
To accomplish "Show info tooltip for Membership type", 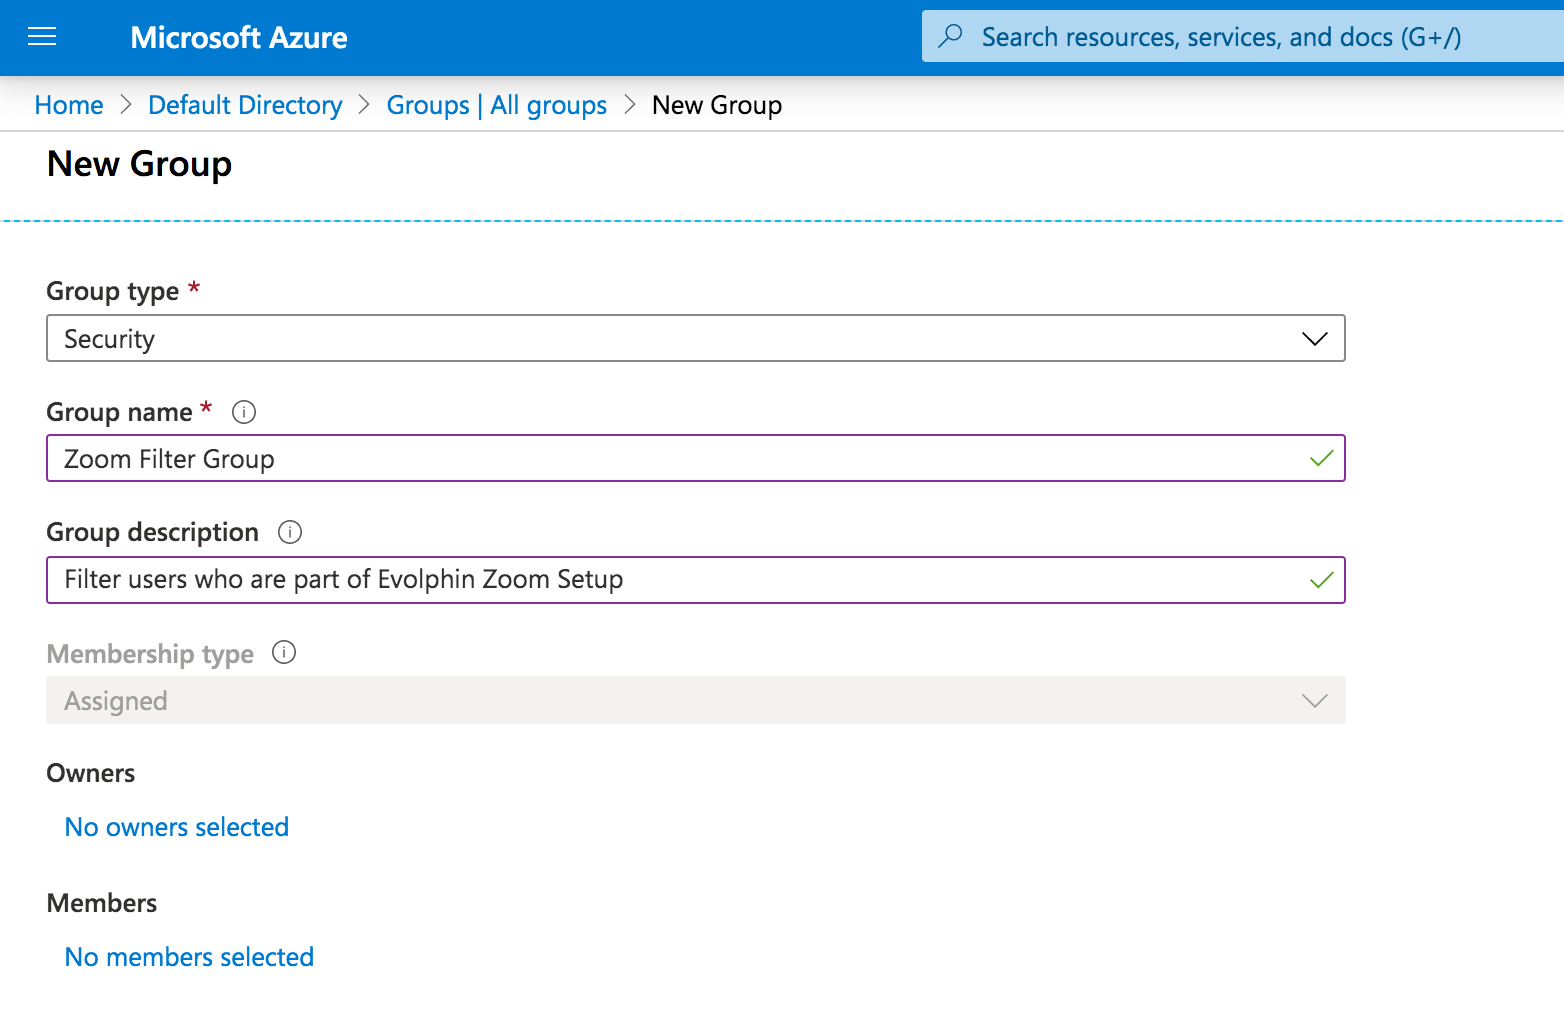I will coord(284,653).
